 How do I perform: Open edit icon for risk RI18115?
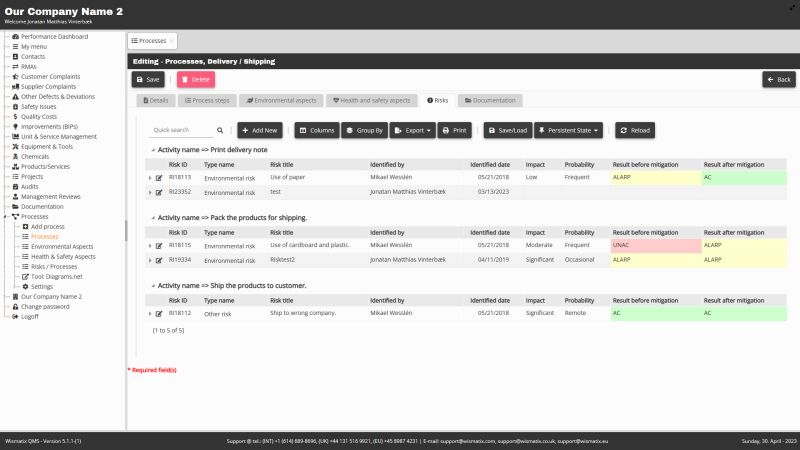point(159,246)
